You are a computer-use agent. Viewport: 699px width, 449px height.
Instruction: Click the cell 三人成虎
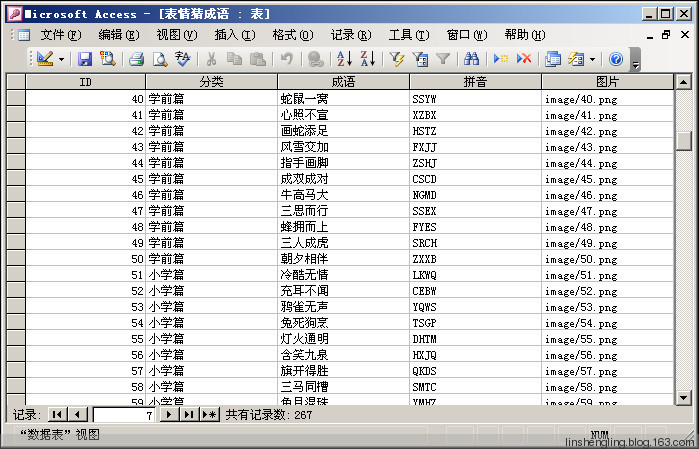click(x=343, y=243)
